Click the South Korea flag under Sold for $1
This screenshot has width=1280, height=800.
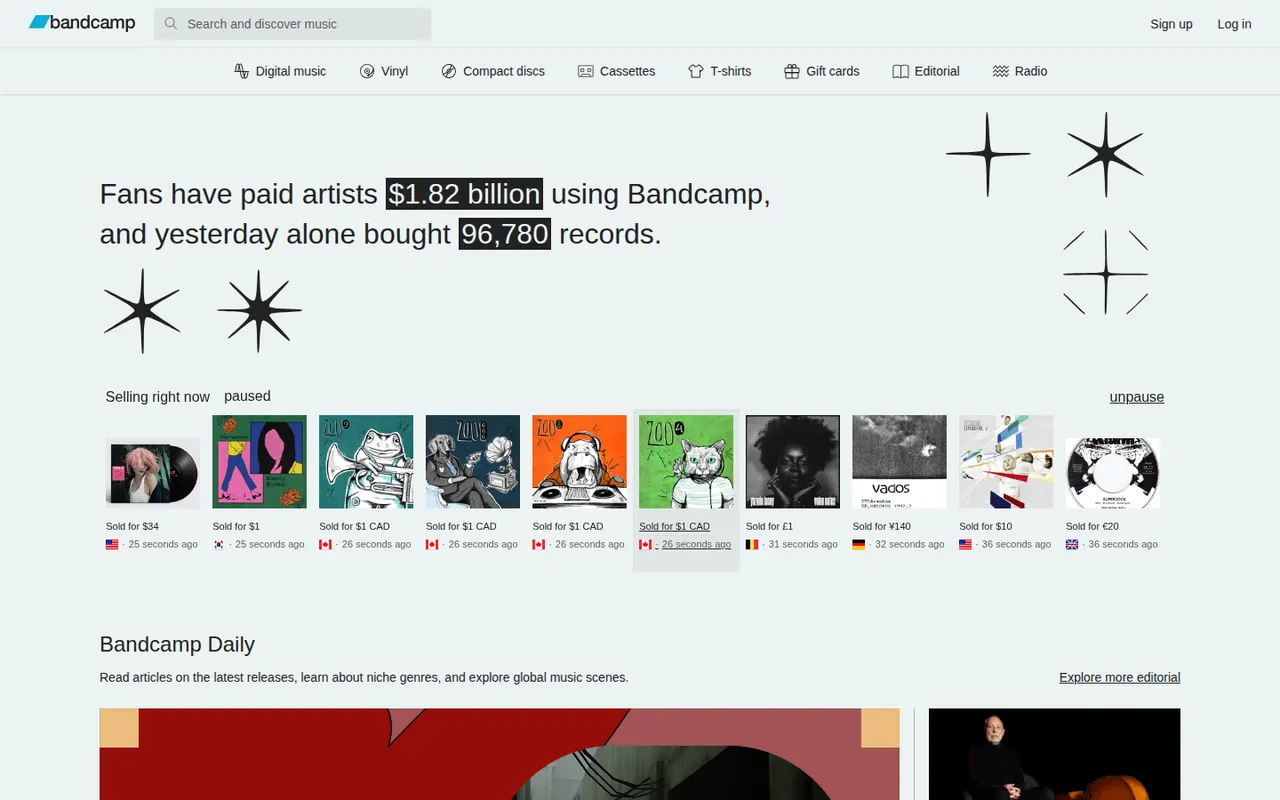(x=219, y=545)
